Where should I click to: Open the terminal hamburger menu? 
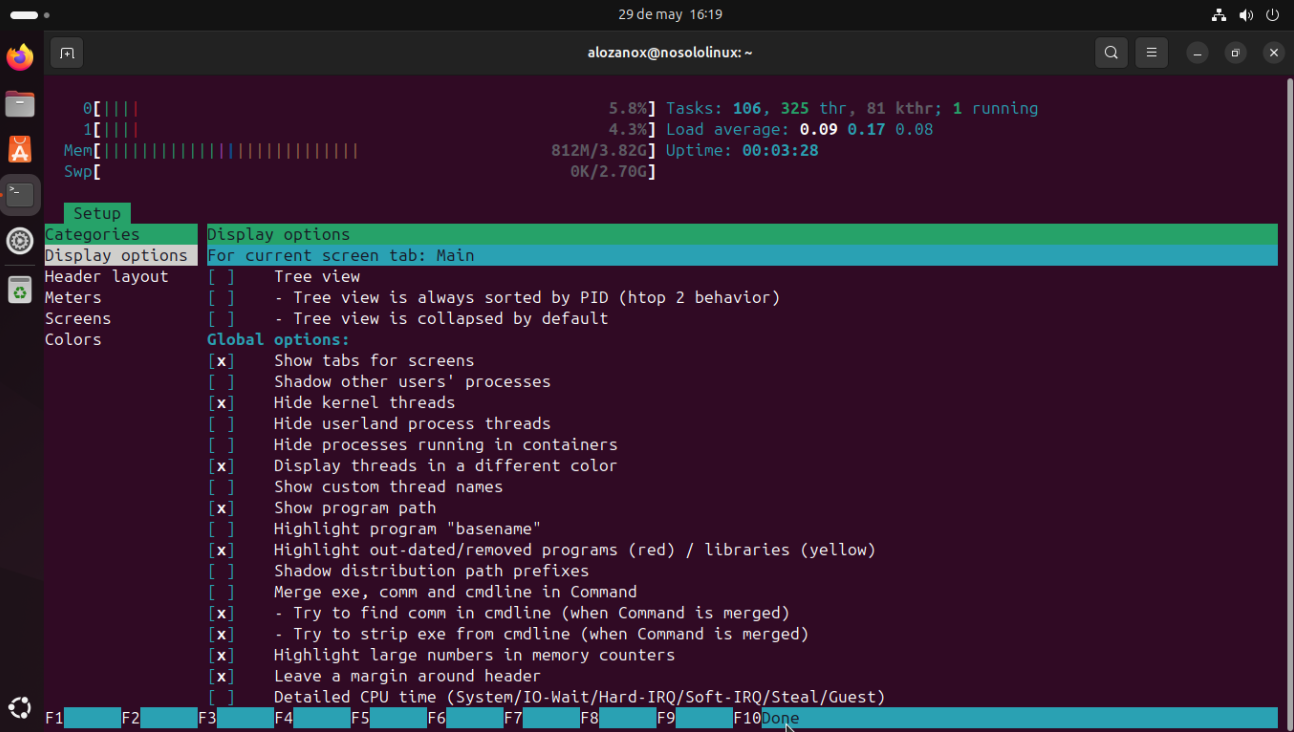pos(1151,53)
